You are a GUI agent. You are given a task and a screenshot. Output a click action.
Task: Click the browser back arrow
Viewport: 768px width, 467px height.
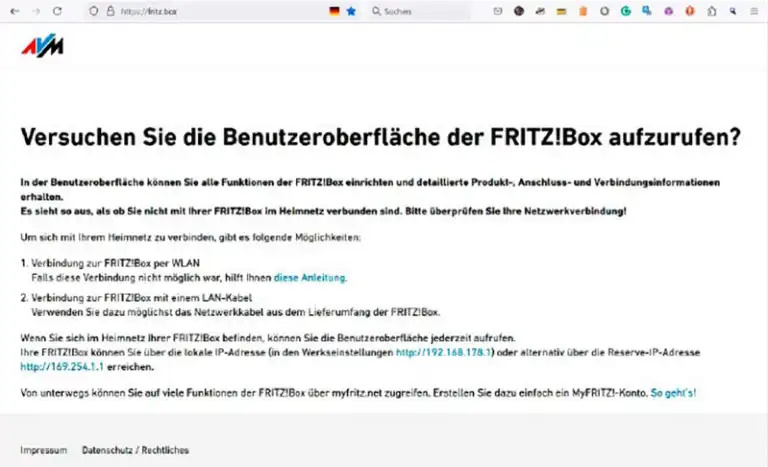pyautogui.click(x=14, y=11)
